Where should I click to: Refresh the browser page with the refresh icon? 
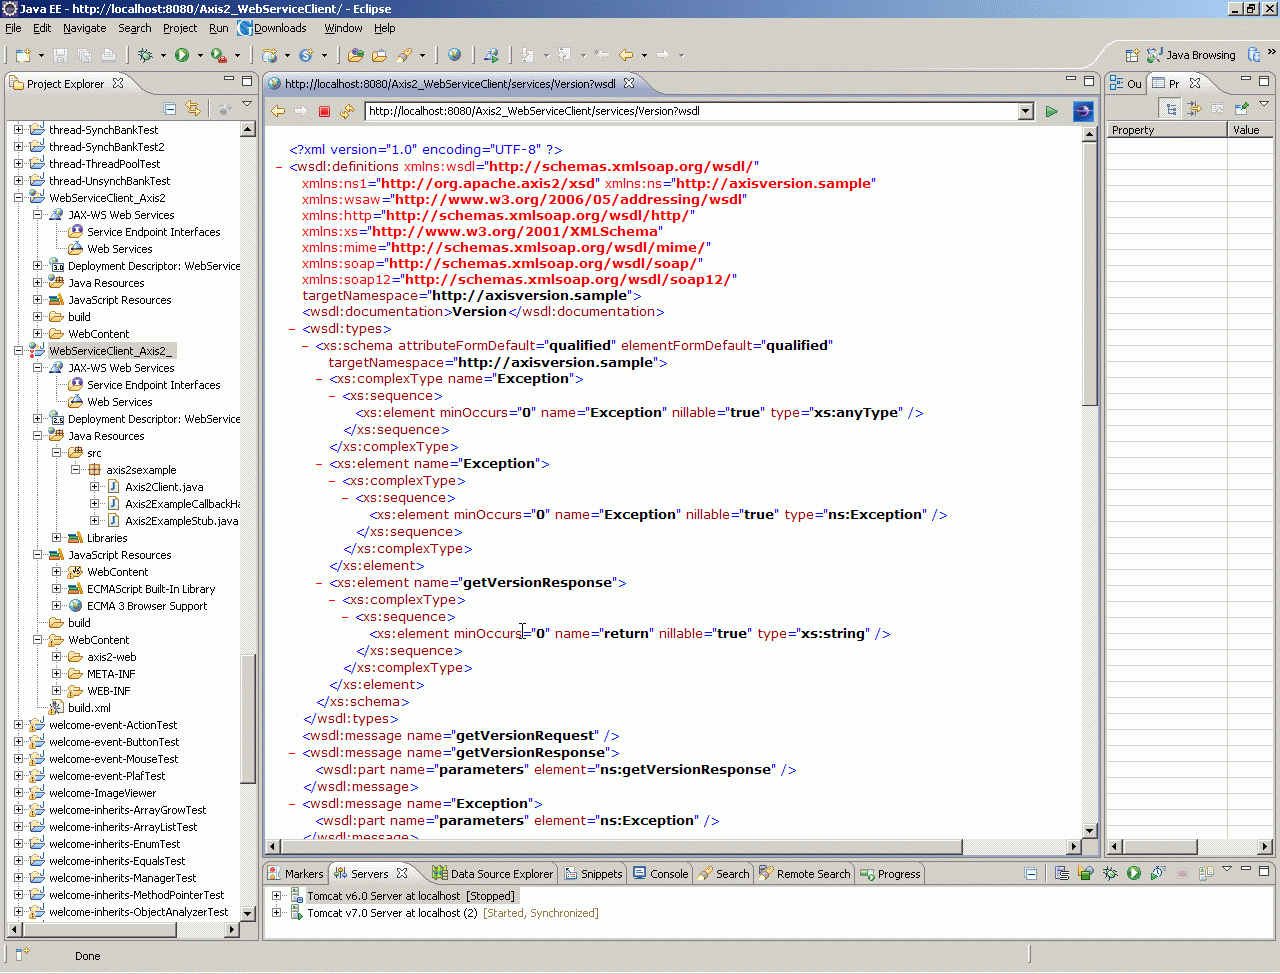tap(347, 111)
